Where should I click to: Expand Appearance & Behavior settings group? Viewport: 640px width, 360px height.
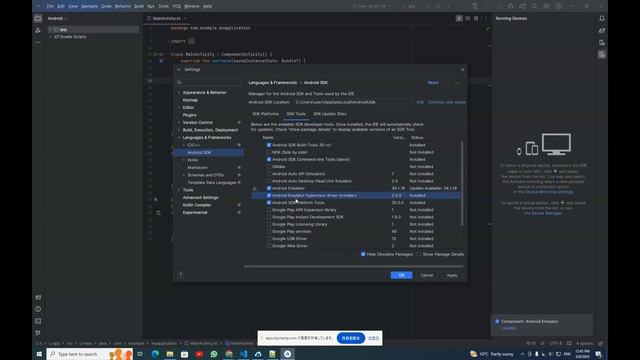[x=179, y=93]
